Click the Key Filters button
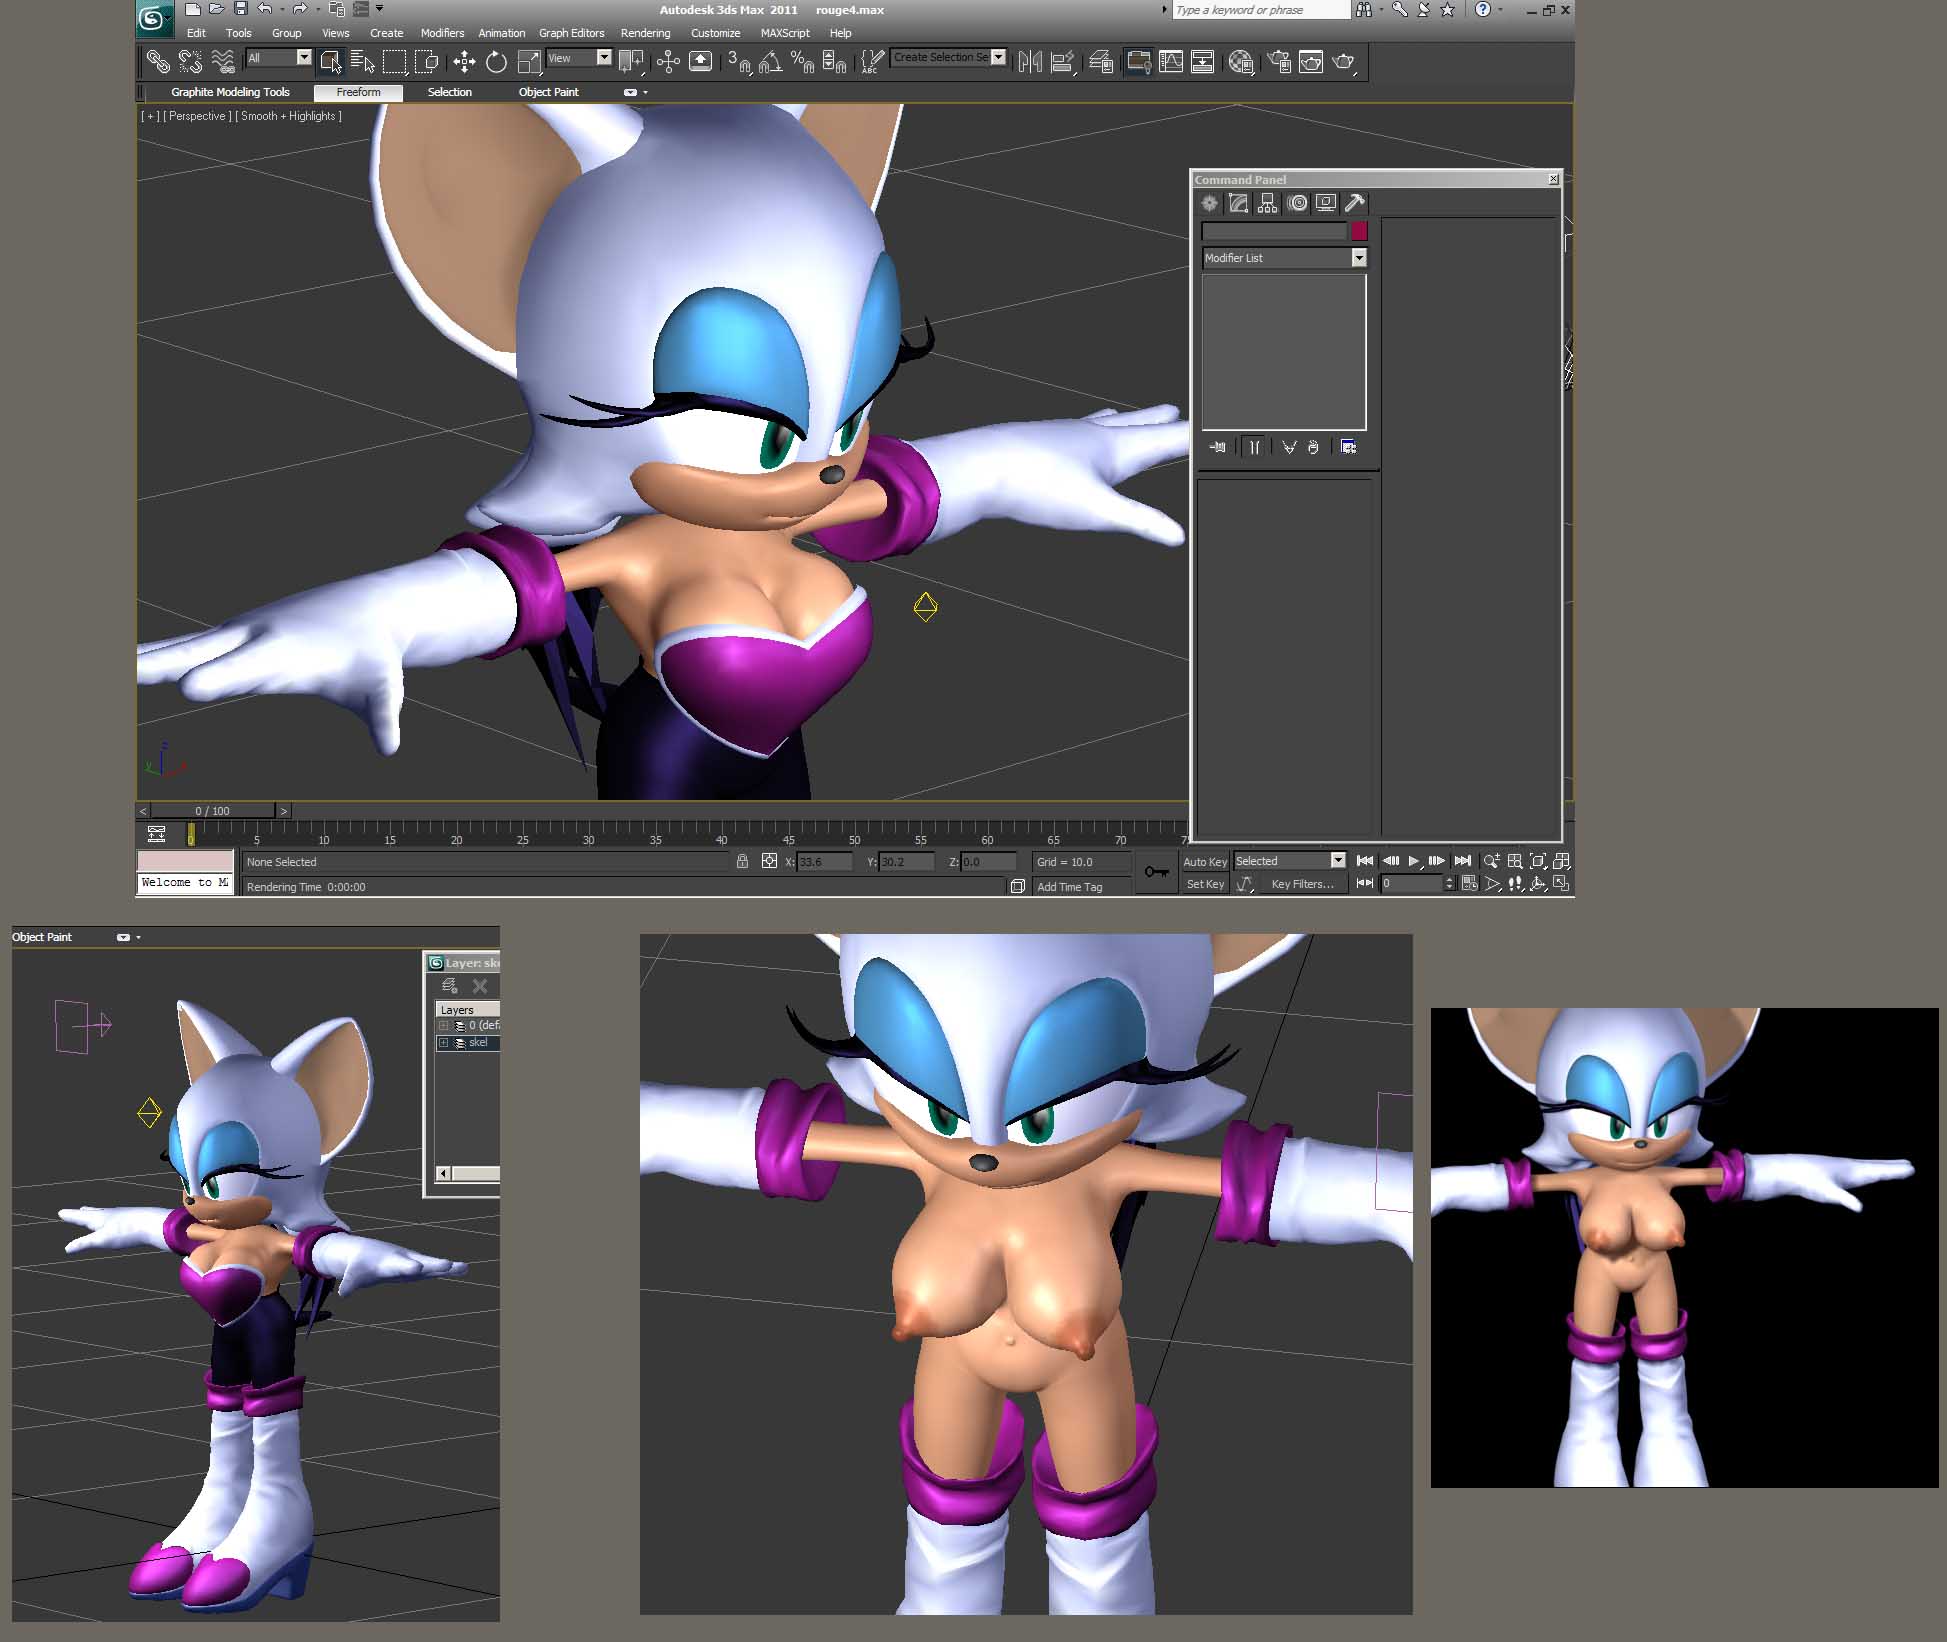1947x1642 pixels. tap(1301, 884)
